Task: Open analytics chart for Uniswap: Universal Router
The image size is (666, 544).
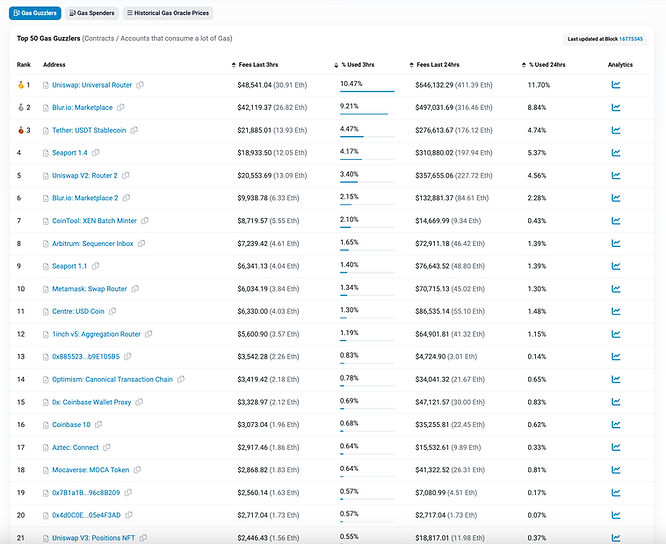Action: pyautogui.click(x=616, y=85)
